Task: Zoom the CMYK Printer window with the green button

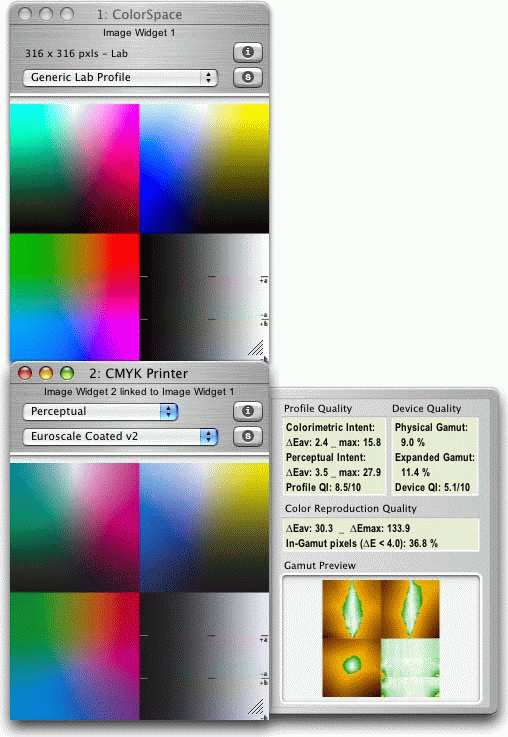Action: [67, 373]
